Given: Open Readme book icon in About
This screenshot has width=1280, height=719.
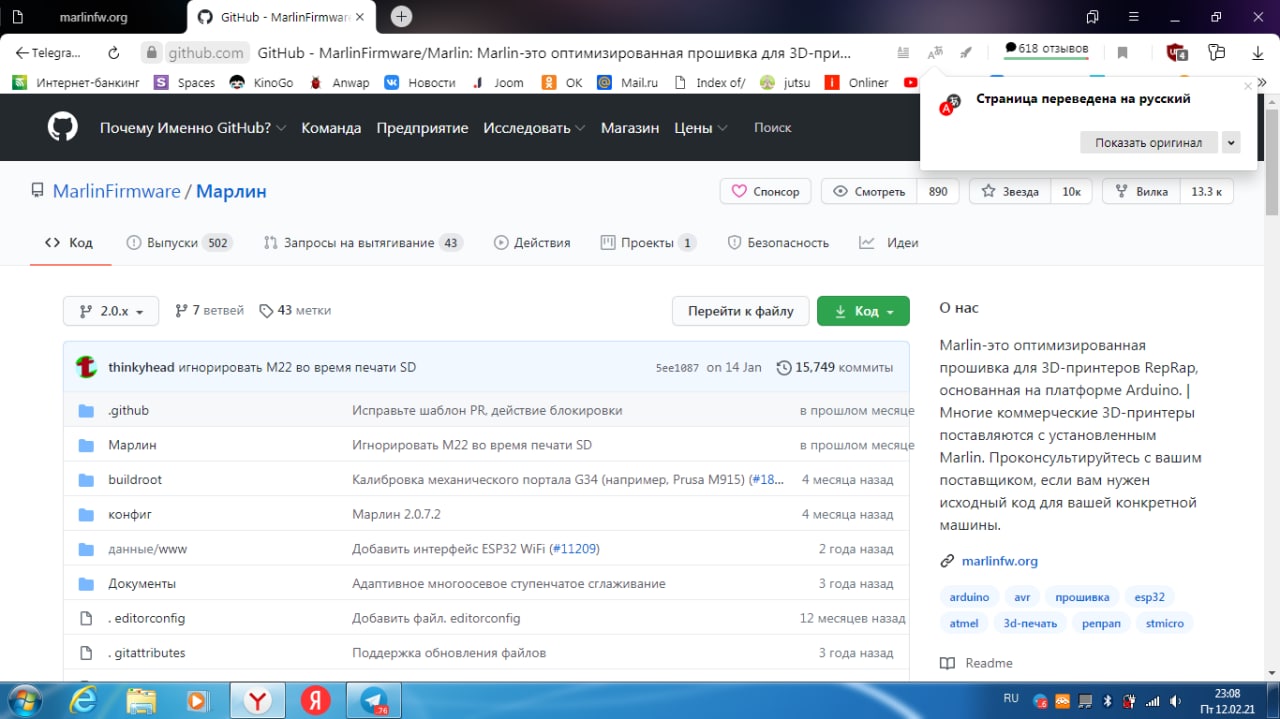Looking at the screenshot, I should coord(948,663).
